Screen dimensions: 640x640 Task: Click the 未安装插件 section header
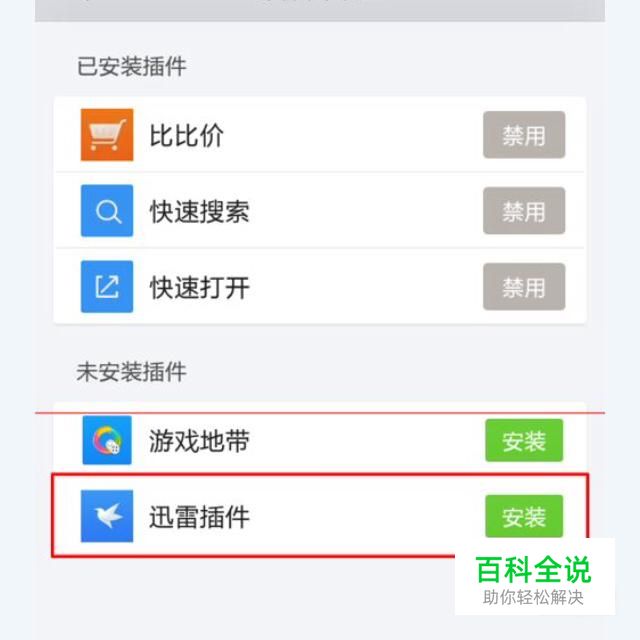(x=132, y=372)
